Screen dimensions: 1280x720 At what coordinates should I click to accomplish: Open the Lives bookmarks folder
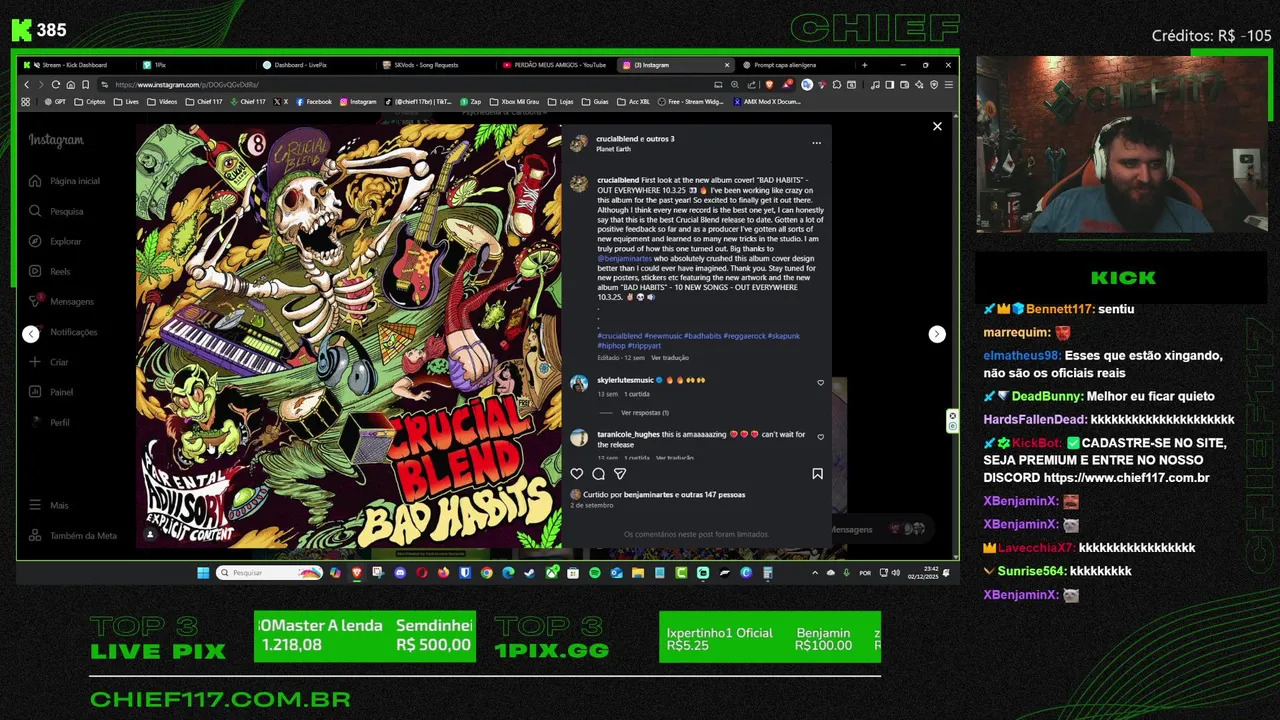click(126, 102)
